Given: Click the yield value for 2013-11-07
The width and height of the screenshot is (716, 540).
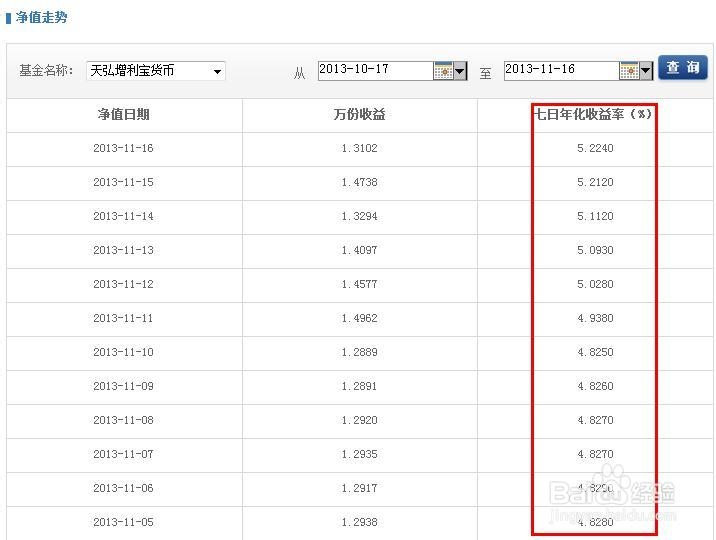Looking at the screenshot, I should tap(595, 454).
